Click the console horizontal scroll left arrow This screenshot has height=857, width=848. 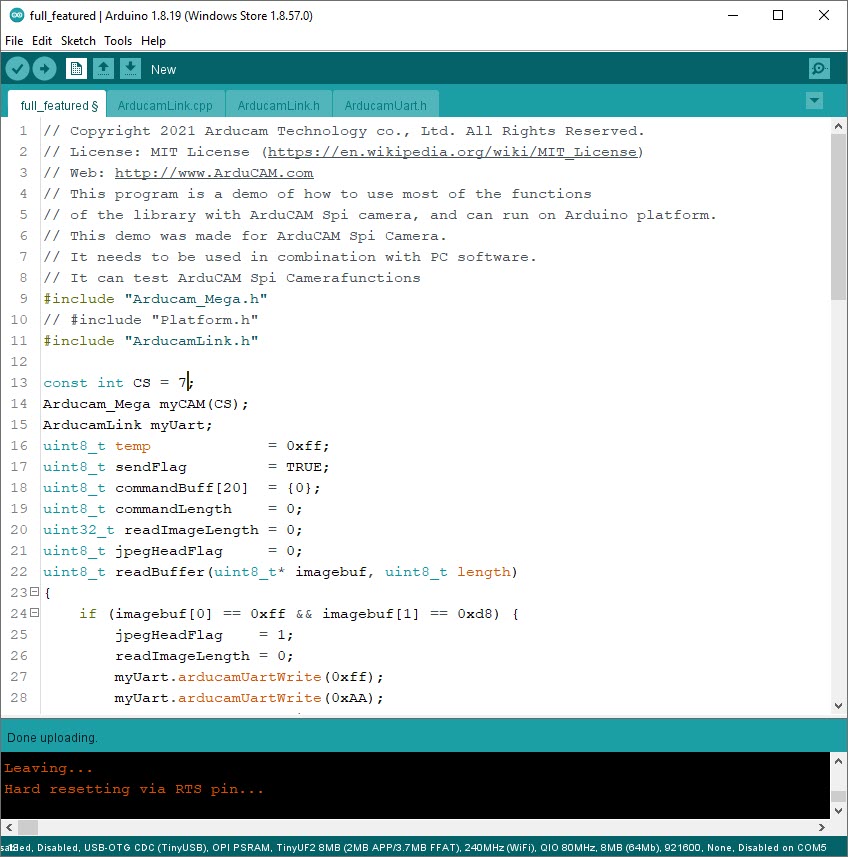tap(9, 827)
